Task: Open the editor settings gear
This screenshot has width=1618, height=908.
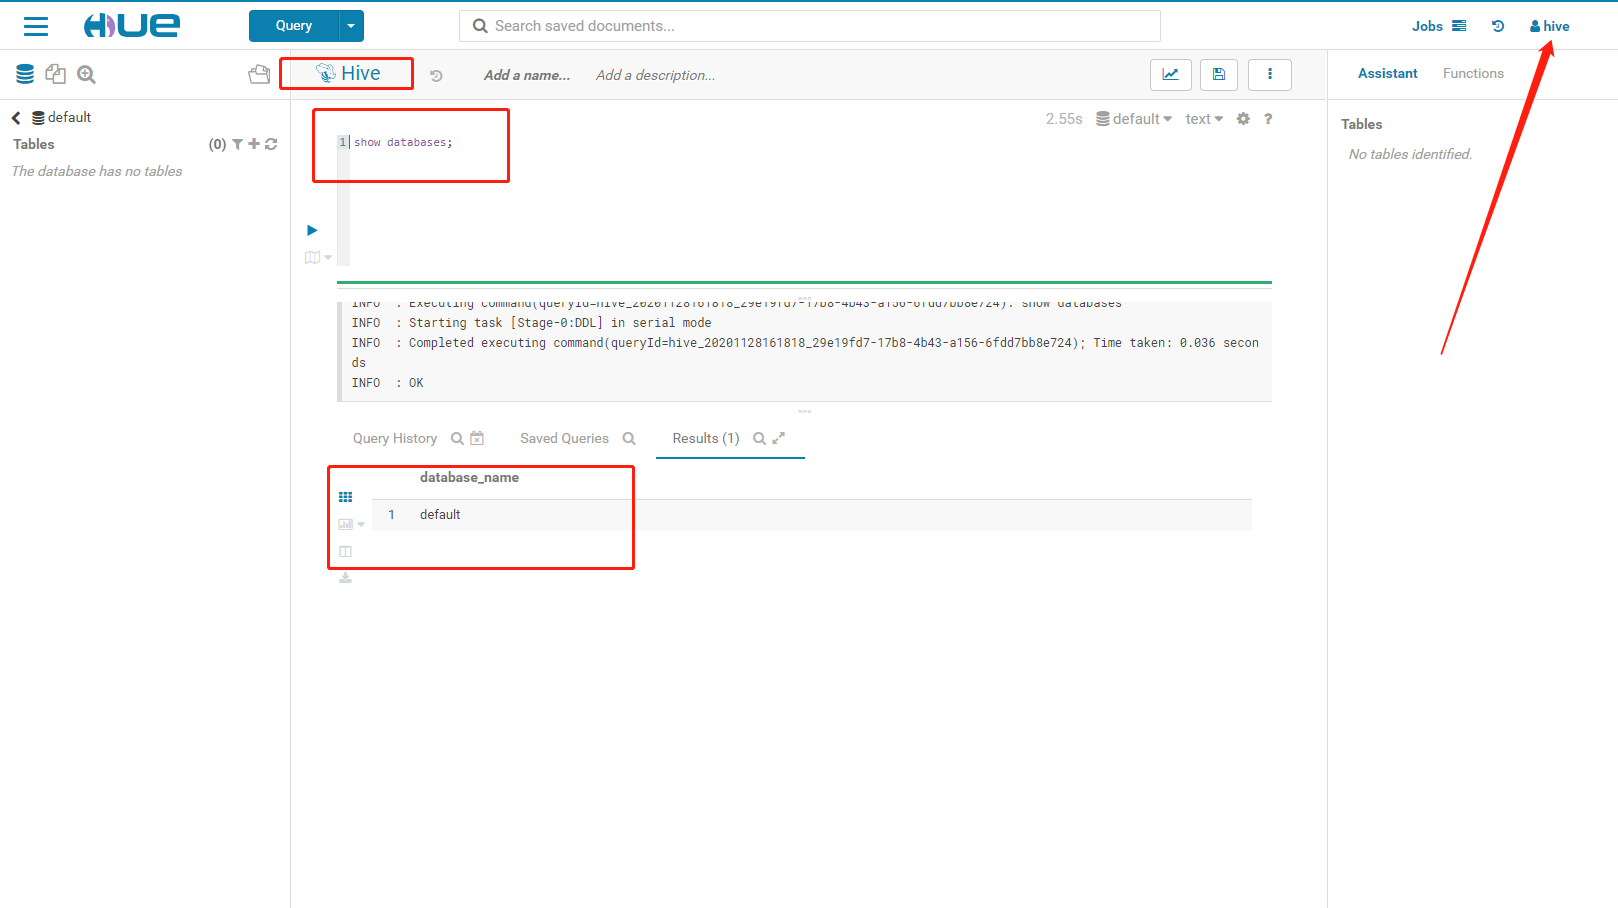Action: (x=1243, y=119)
